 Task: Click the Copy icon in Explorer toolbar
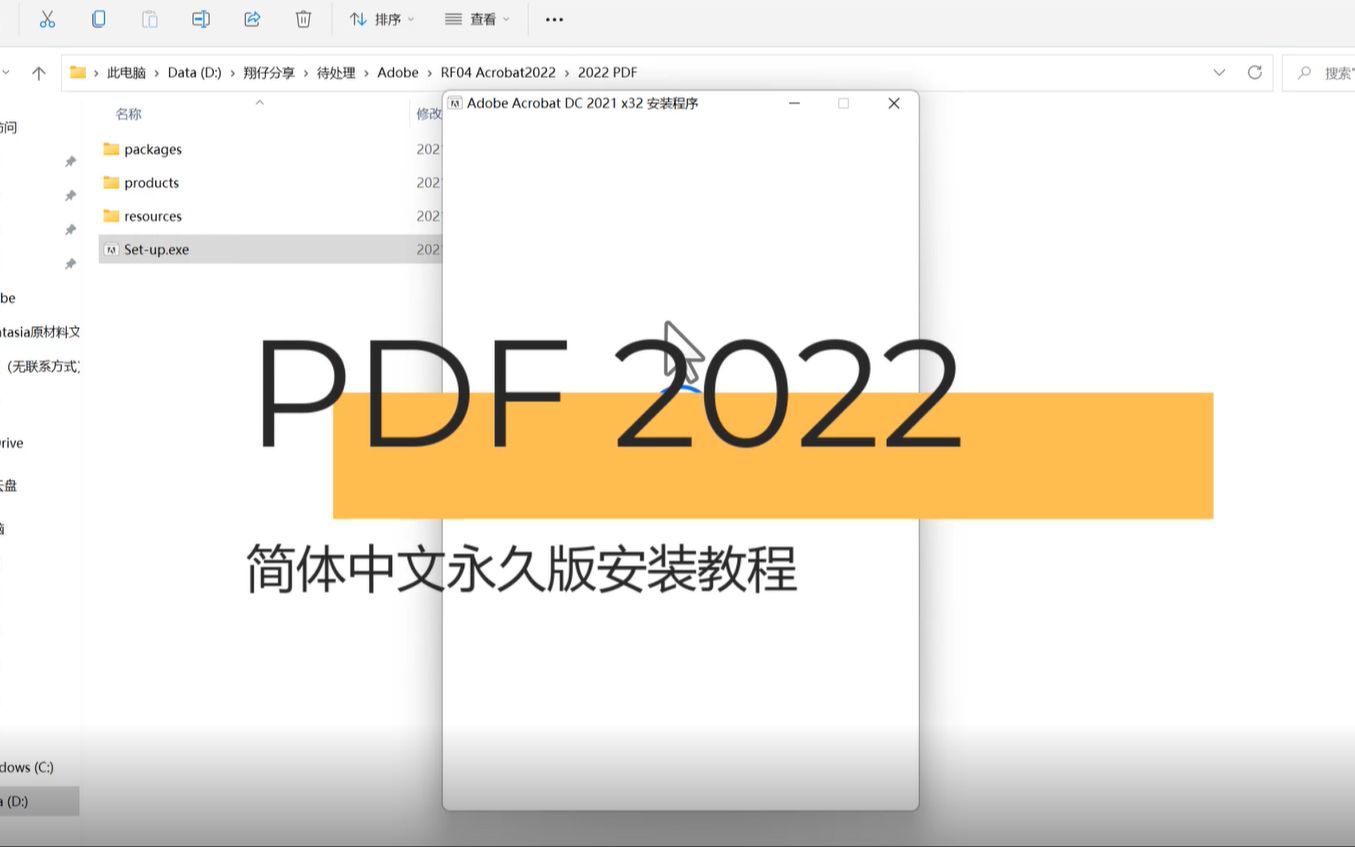pos(98,19)
